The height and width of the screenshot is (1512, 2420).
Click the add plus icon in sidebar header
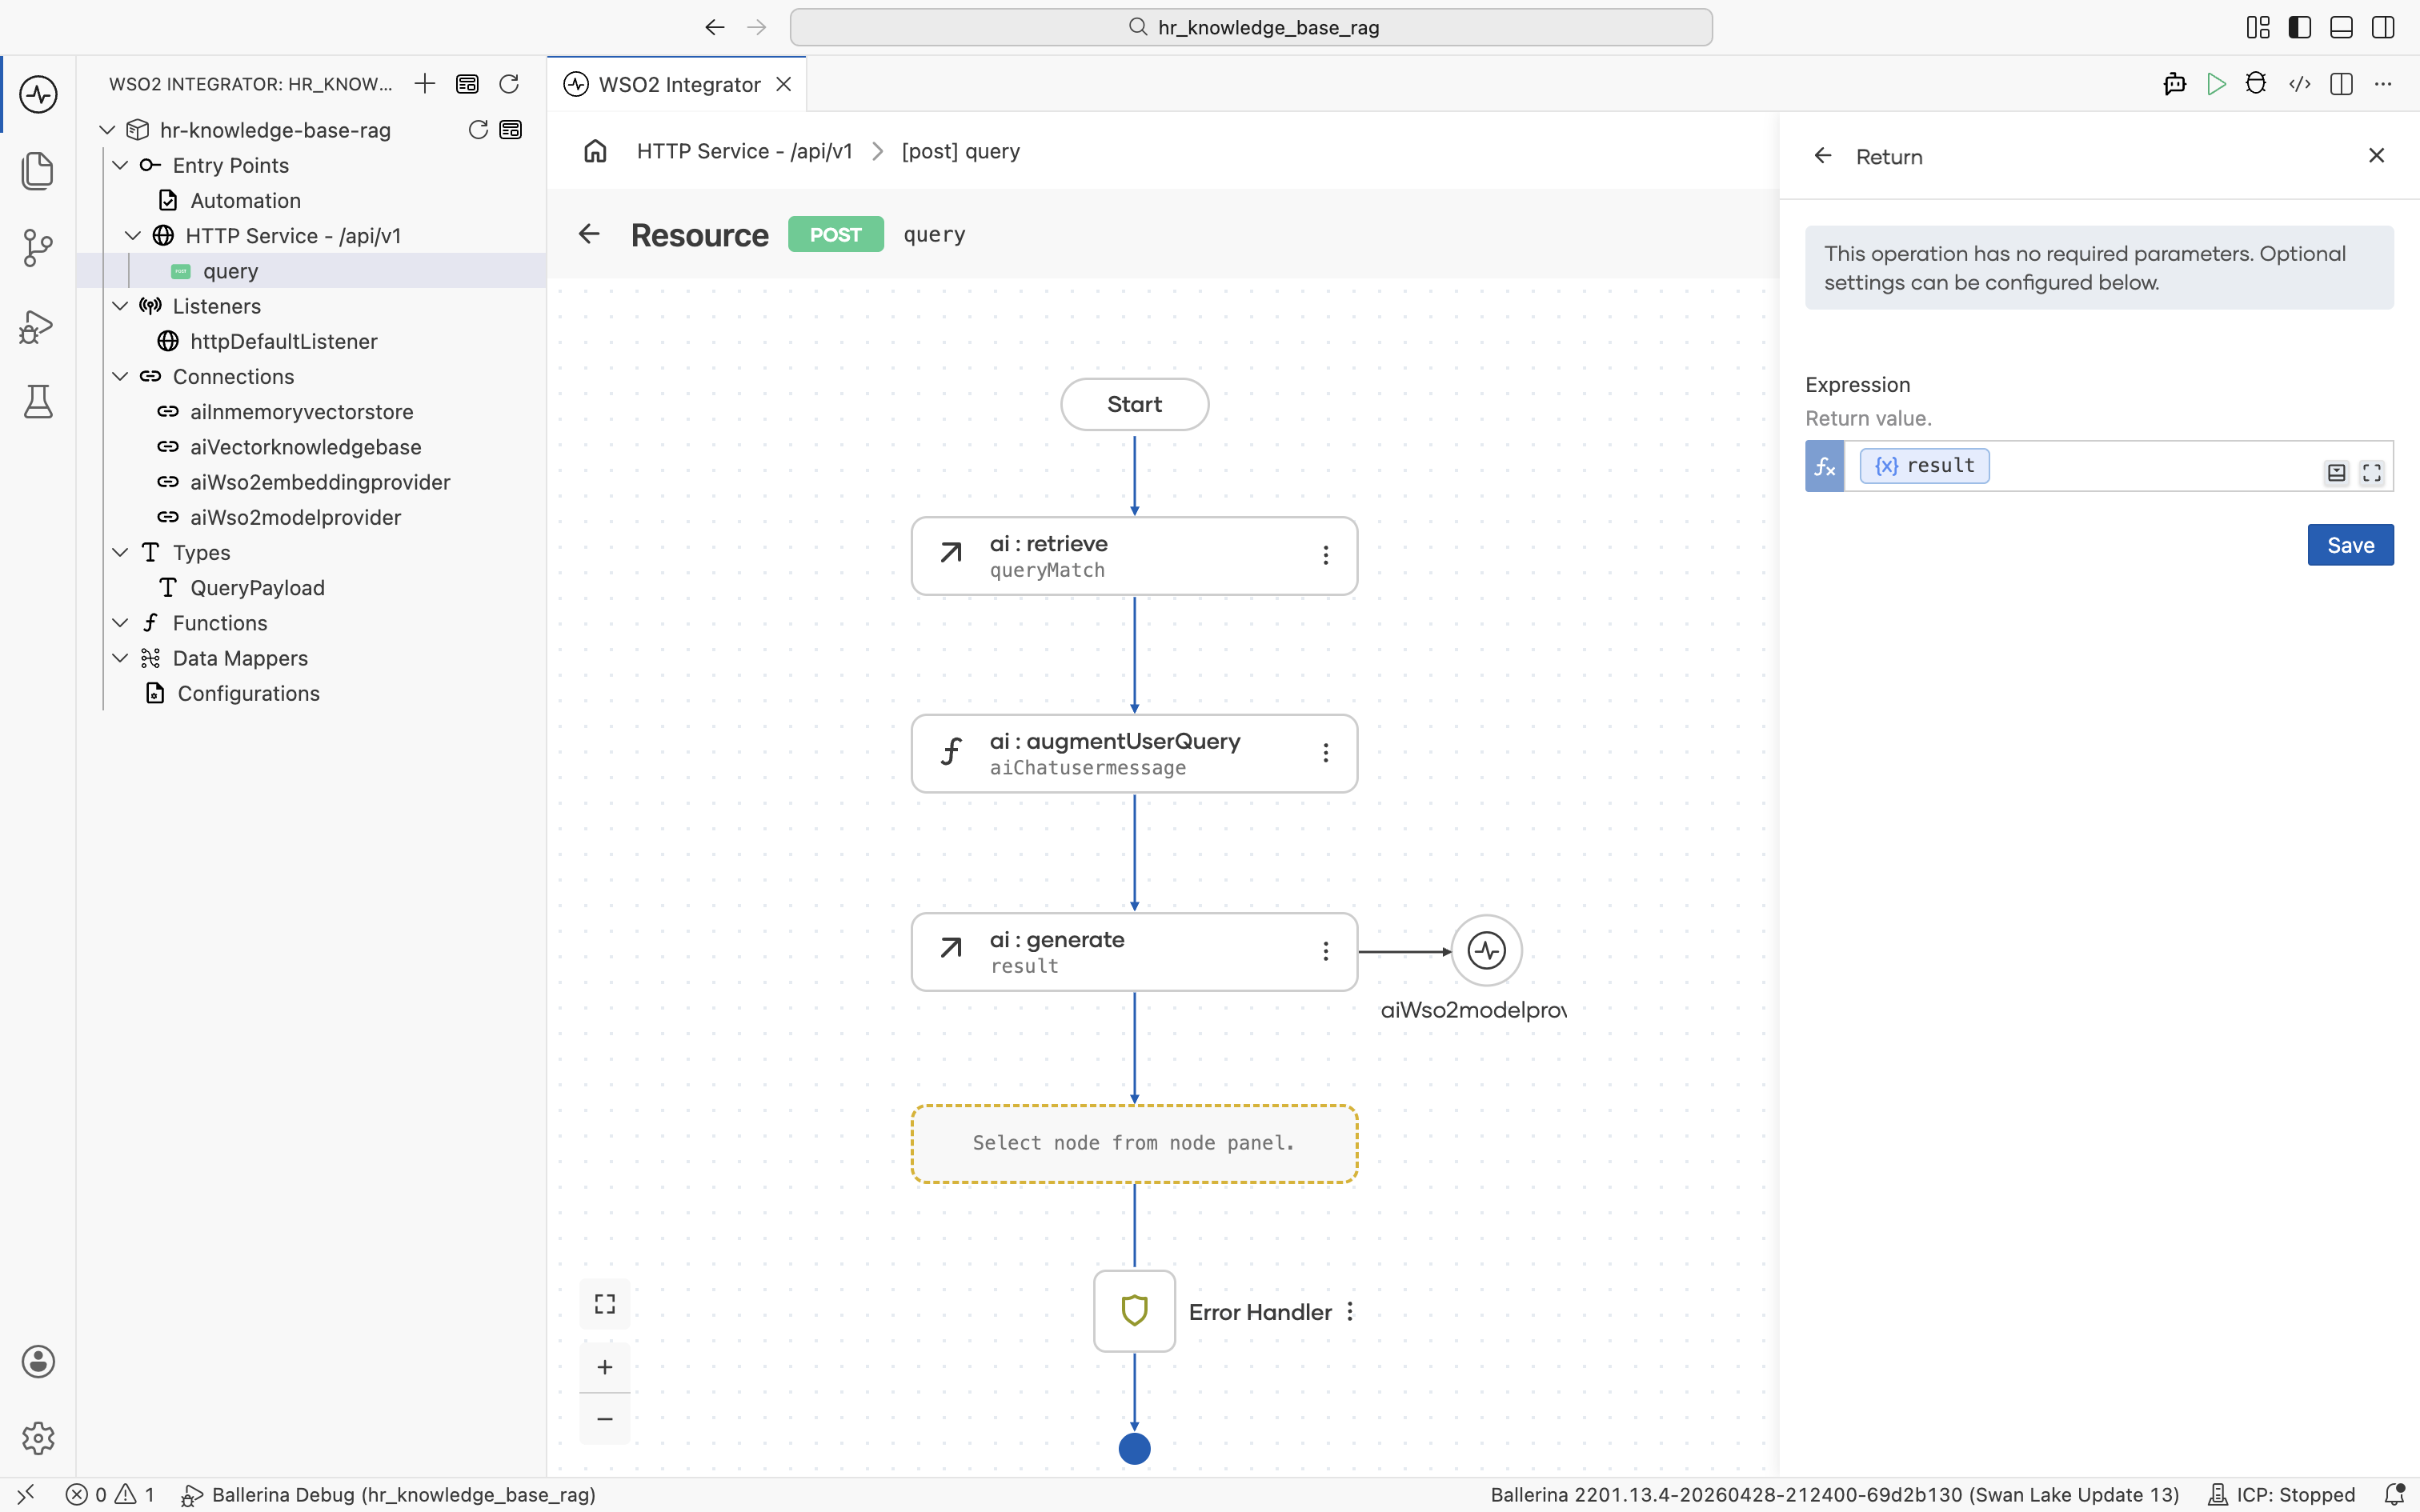(x=425, y=84)
